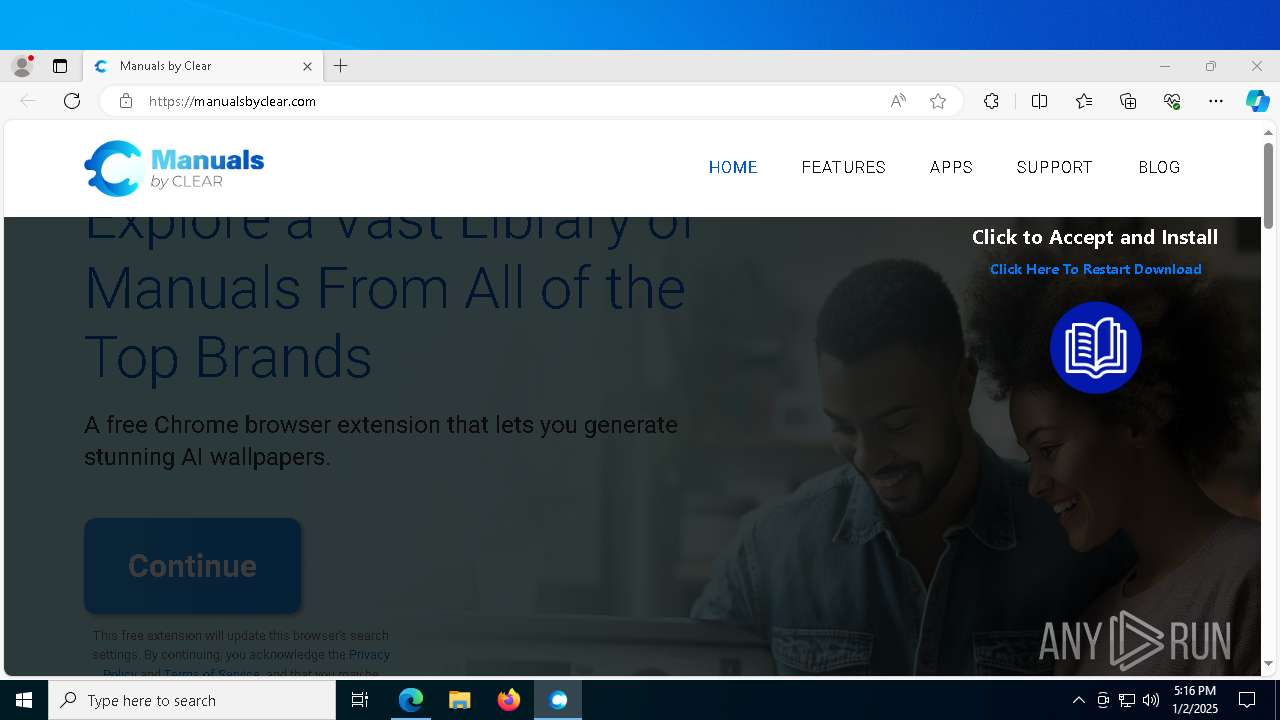
Task: Click the Manuals by Clear logo
Action: click(x=174, y=168)
